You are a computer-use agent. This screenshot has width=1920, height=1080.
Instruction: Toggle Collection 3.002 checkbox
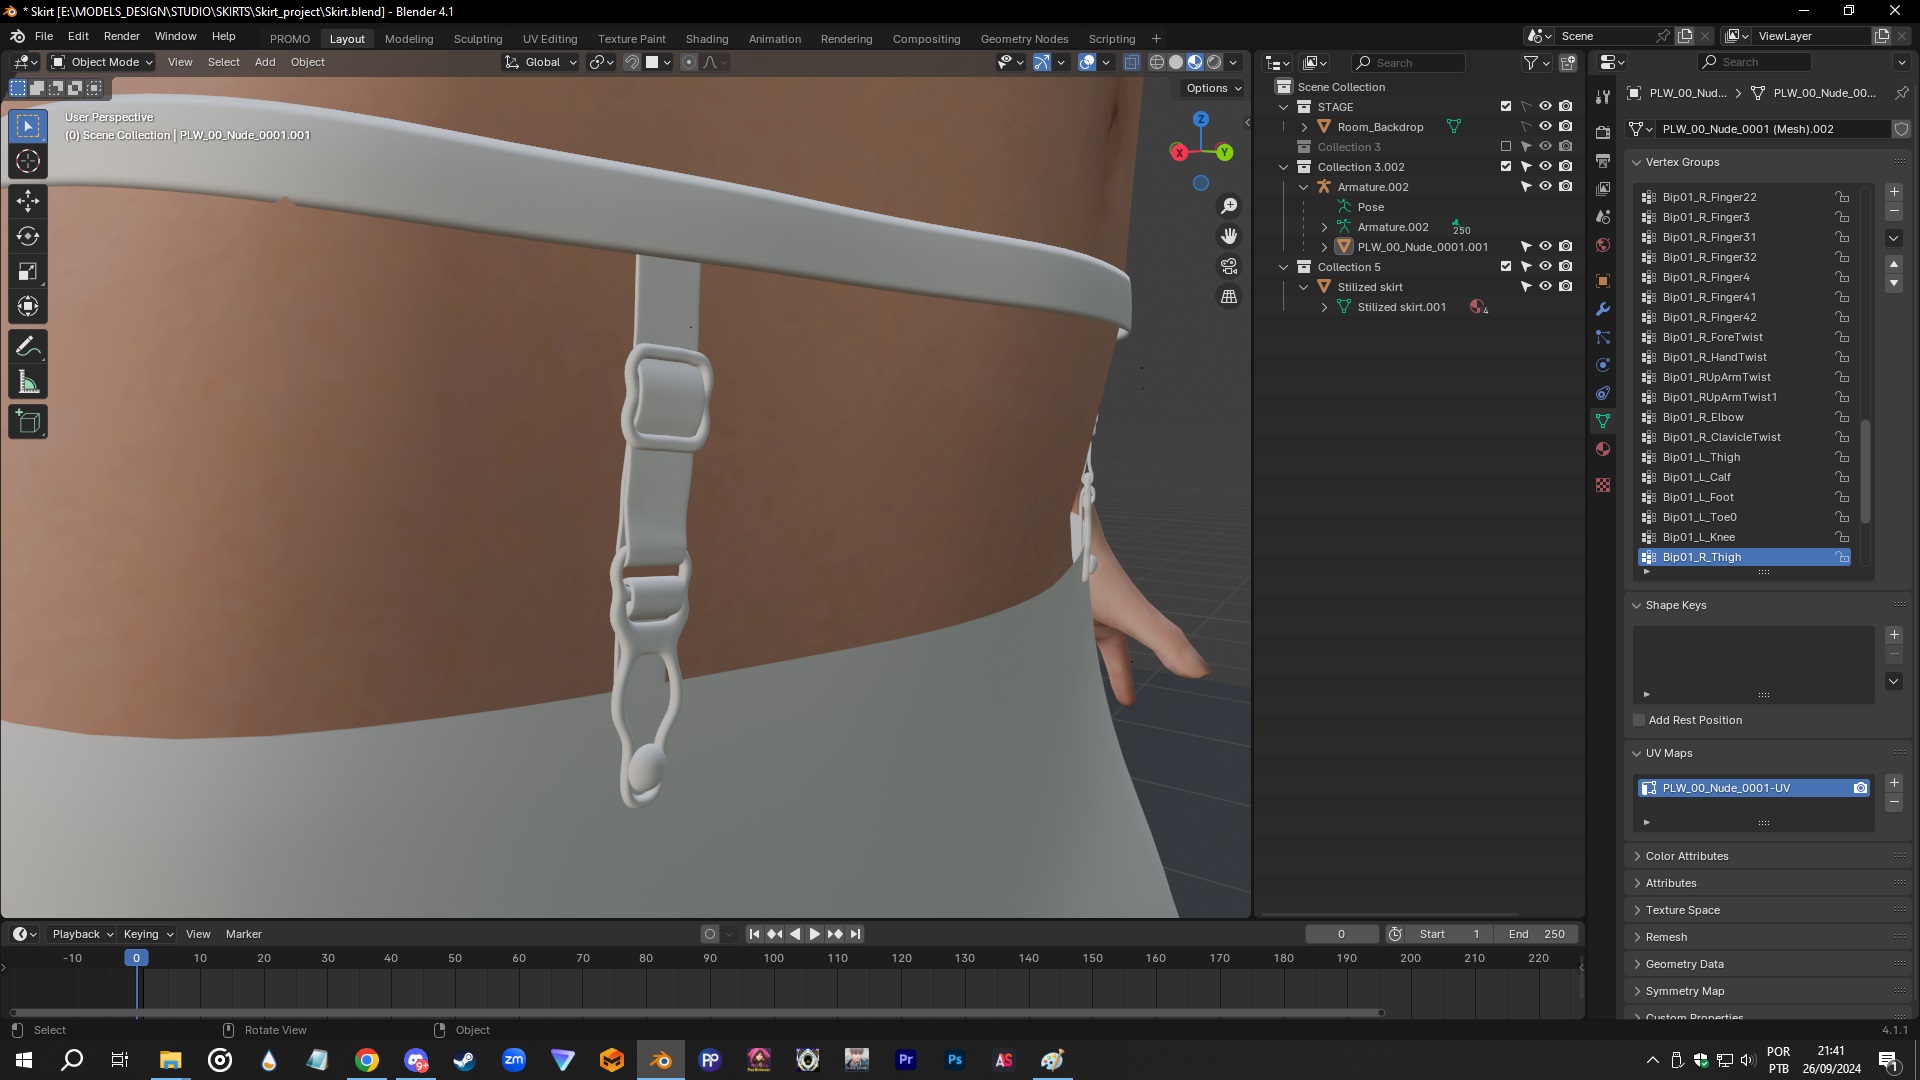coord(1506,166)
